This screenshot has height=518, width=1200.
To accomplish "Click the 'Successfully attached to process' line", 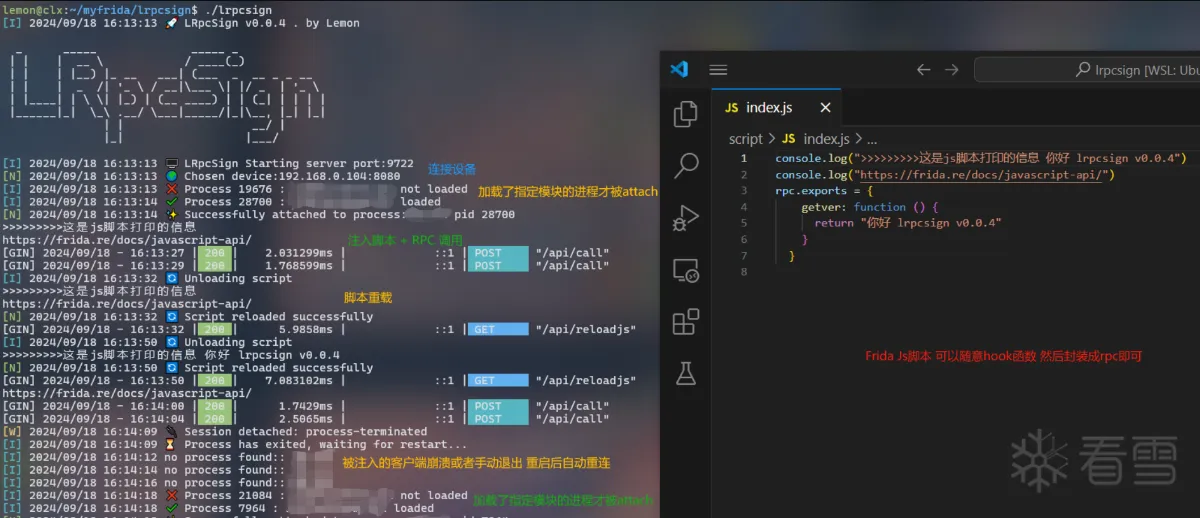I will coord(259,214).
